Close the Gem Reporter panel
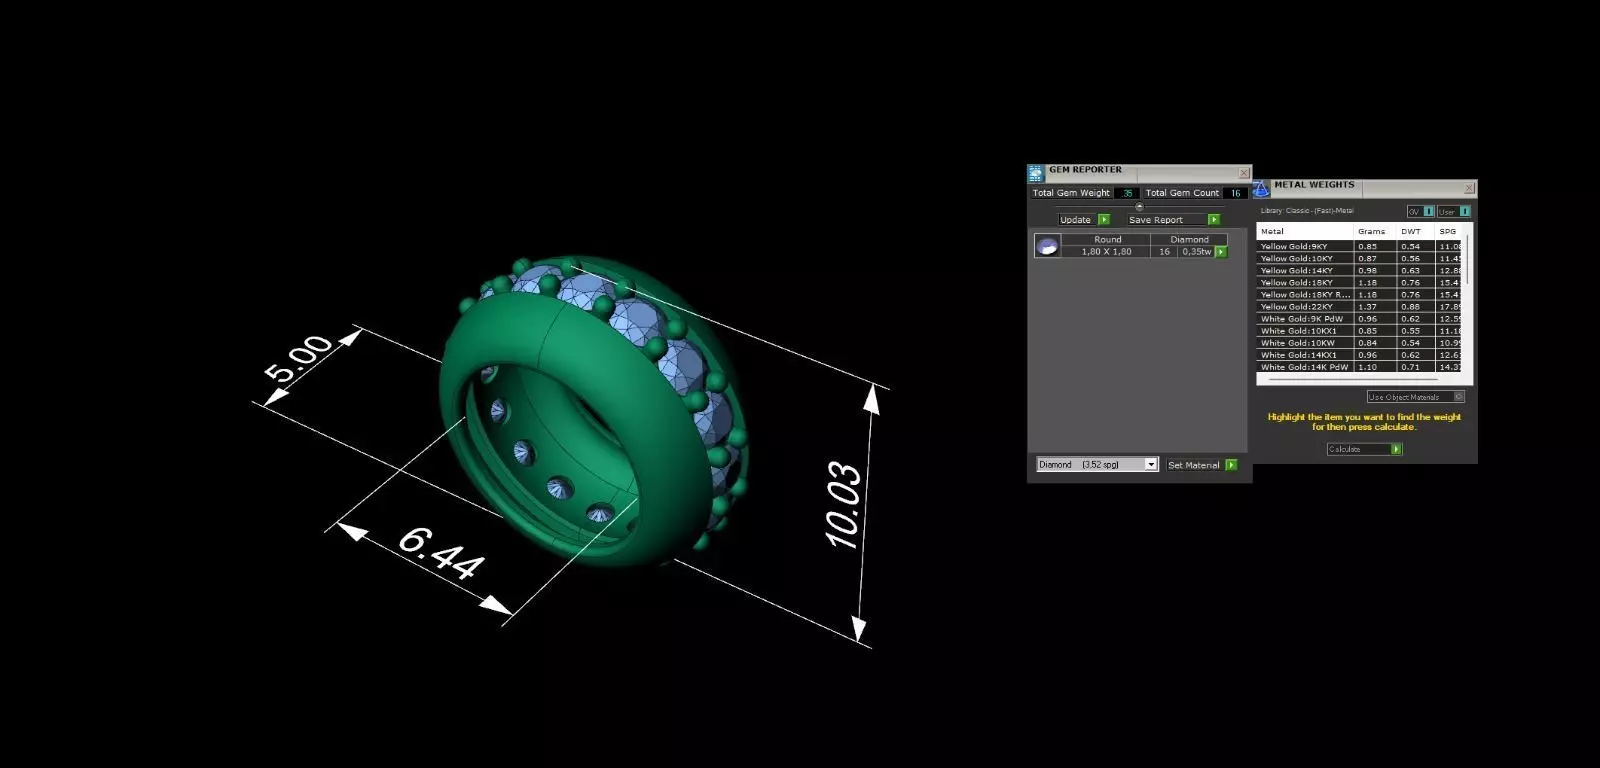The height and width of the screenshot is (768, 1600). [x=1244, y=173]
